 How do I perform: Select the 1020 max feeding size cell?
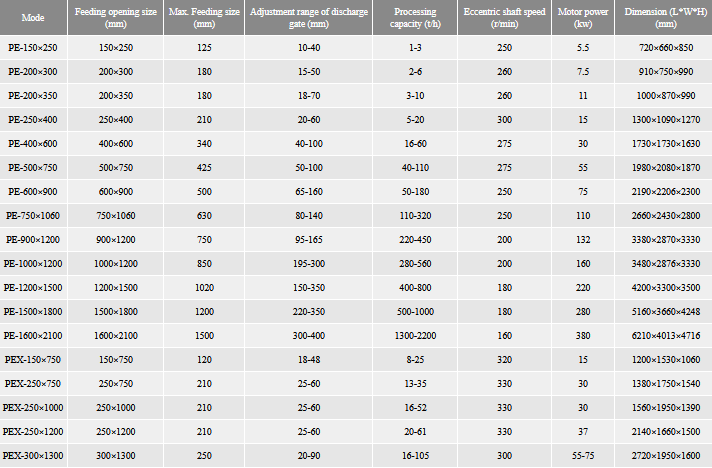pyautogui.click(x=203, y=288)
